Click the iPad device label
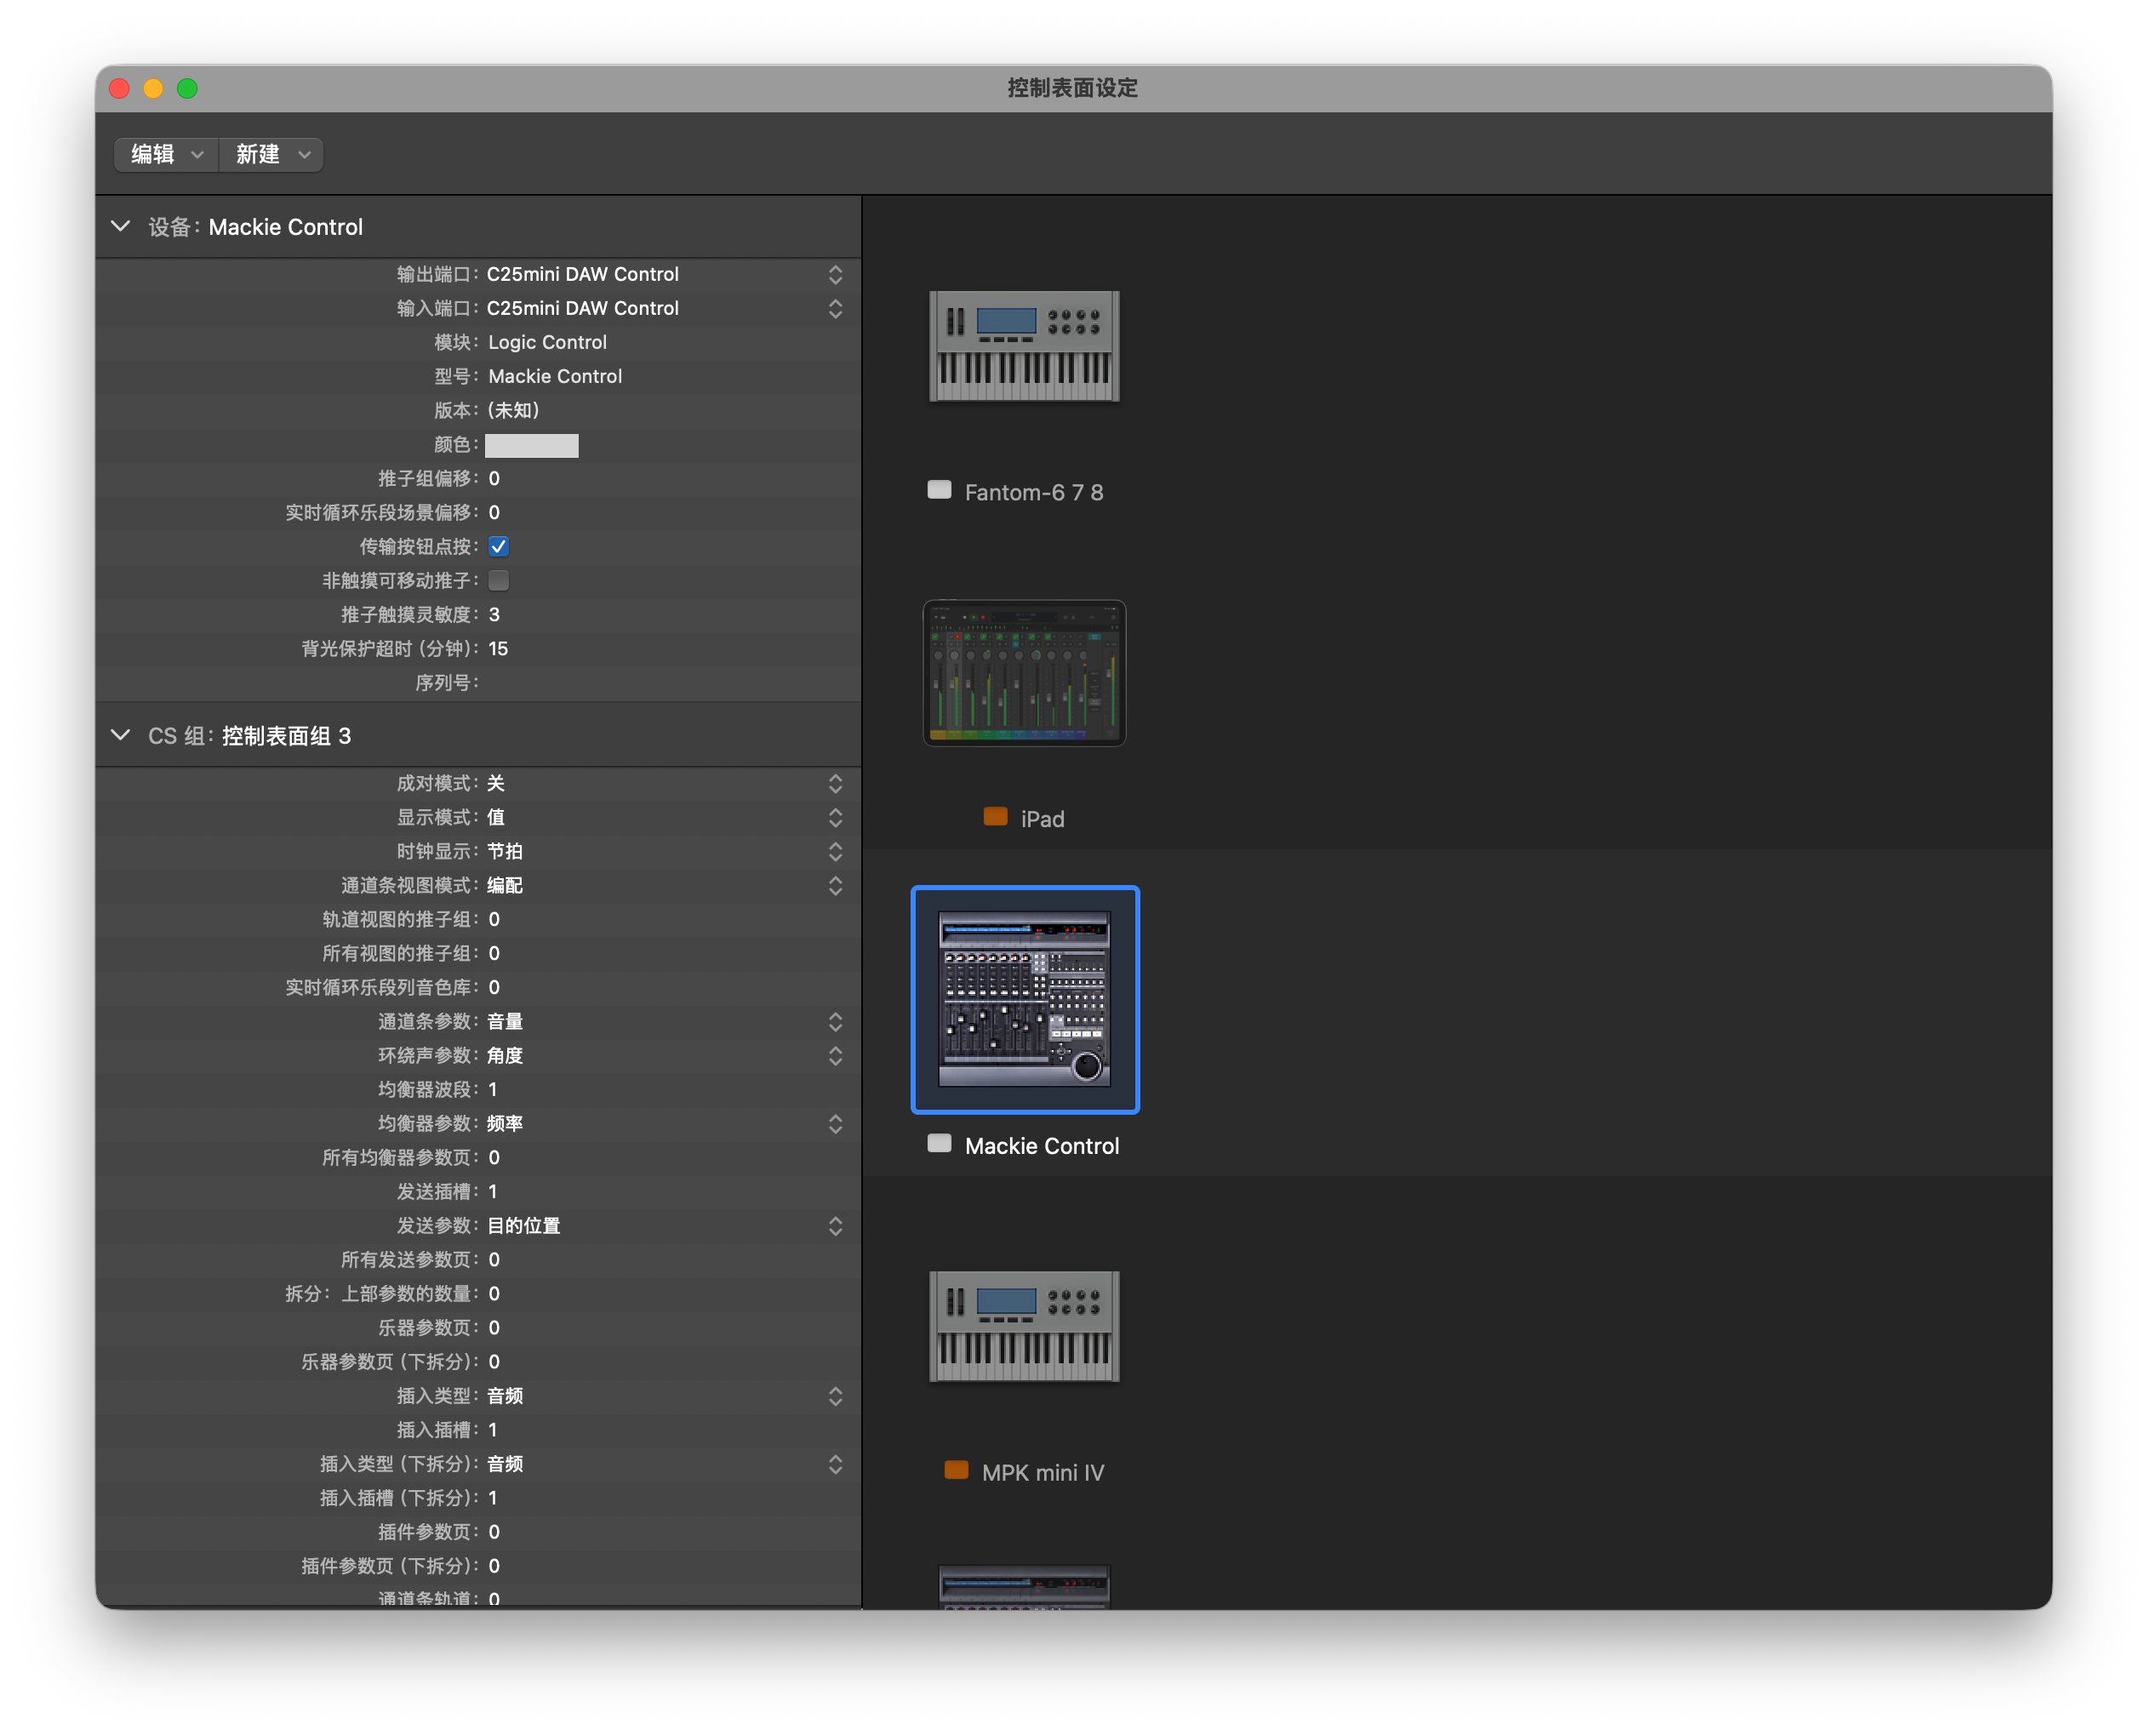 pos(1042,819)
